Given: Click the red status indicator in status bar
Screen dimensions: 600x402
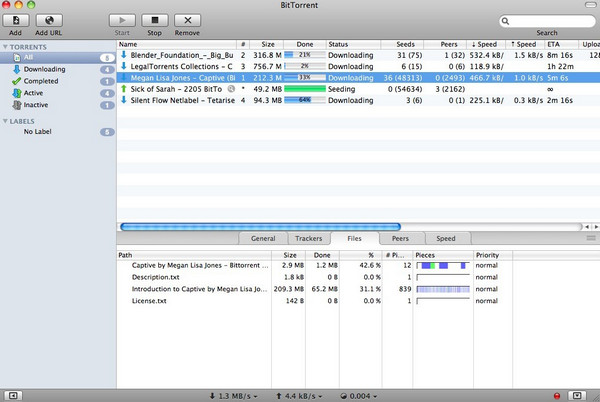Looking at the screenshot, I should [x=557, y=394].
